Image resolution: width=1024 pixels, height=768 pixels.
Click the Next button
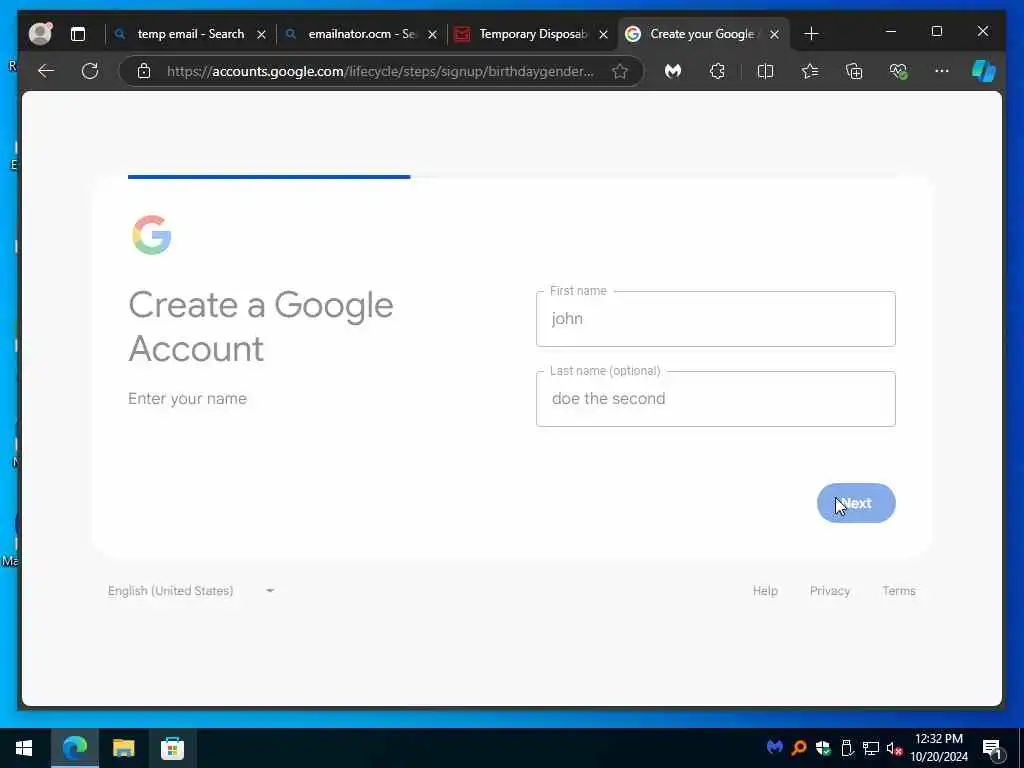coord(856,503)
